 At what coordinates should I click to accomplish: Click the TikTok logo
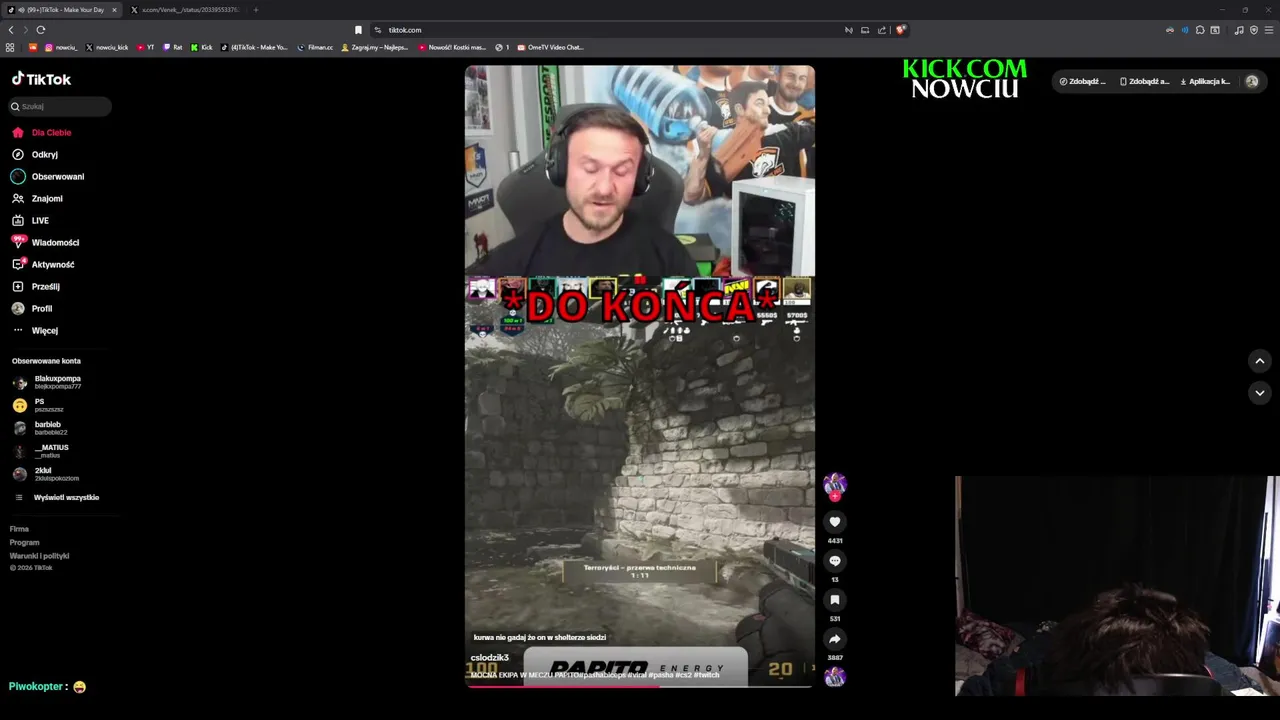pos(41,79)
